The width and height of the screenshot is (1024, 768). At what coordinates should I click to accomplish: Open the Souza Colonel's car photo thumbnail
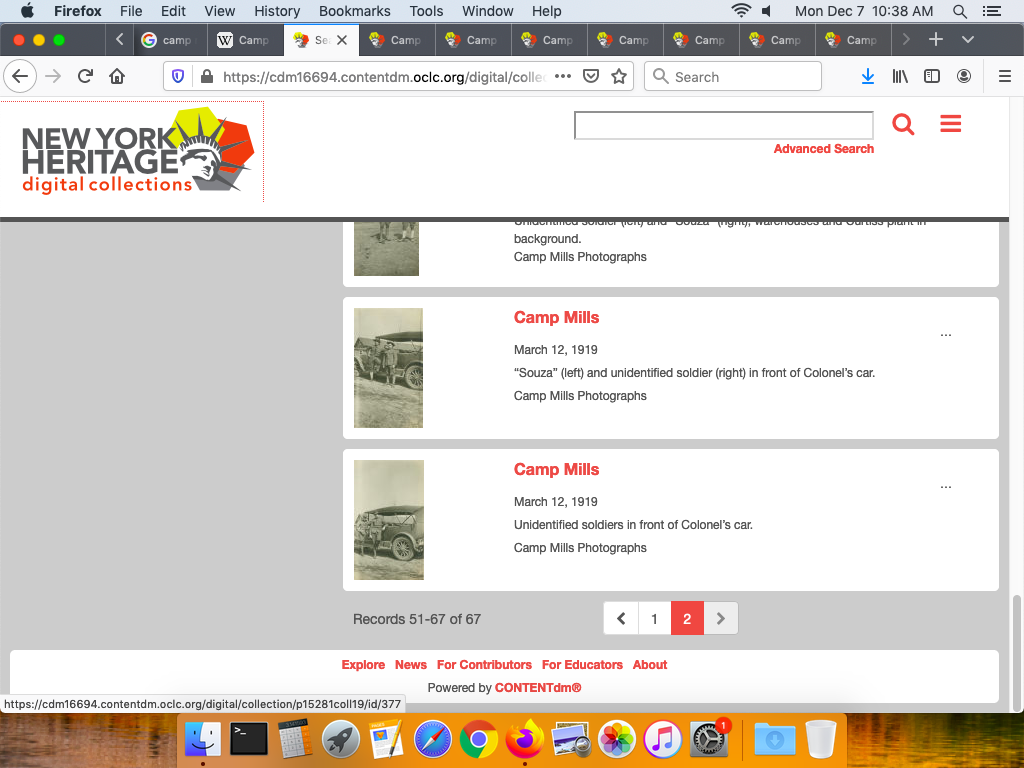[388, 368]
